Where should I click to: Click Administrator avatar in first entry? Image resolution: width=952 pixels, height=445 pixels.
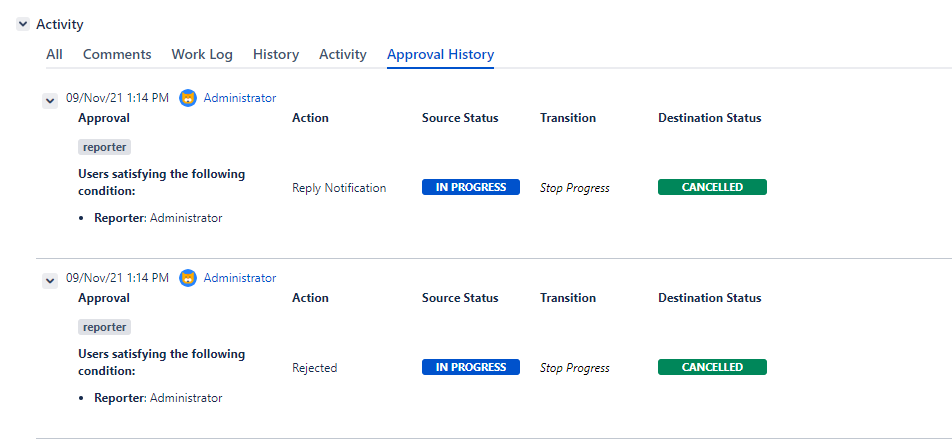(x=188, y=98)
